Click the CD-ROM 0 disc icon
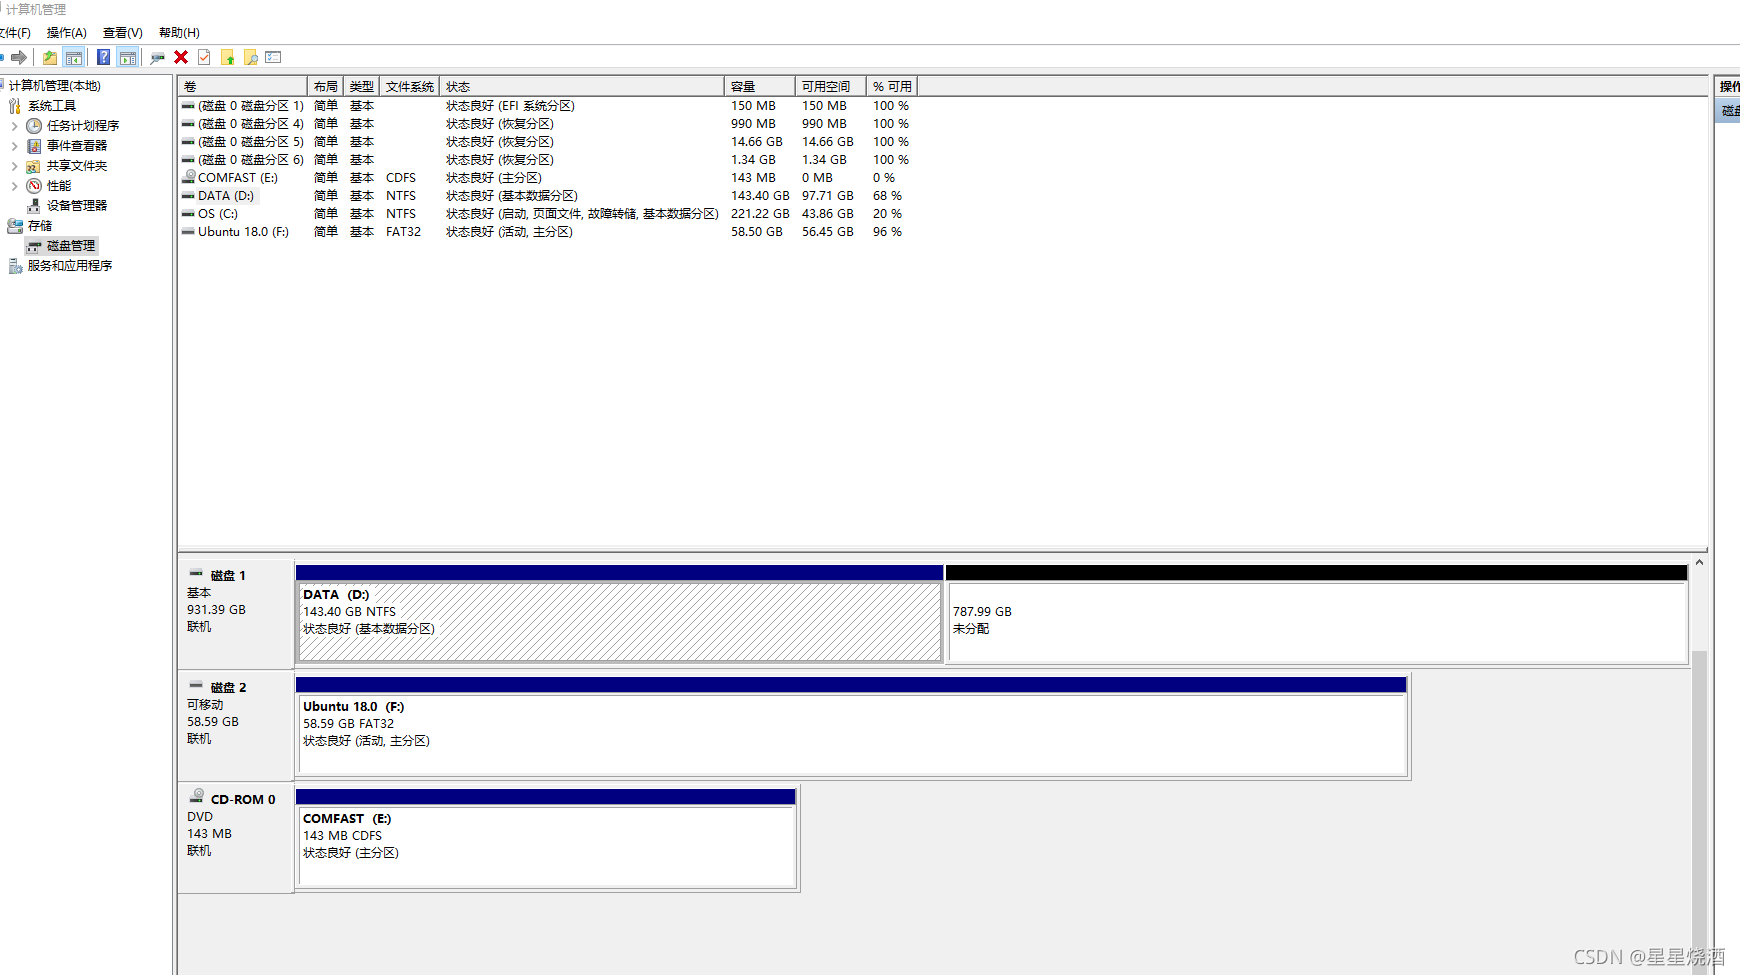Image resolution: width=1740 pixels, height=975 pixels. (197, 796)
